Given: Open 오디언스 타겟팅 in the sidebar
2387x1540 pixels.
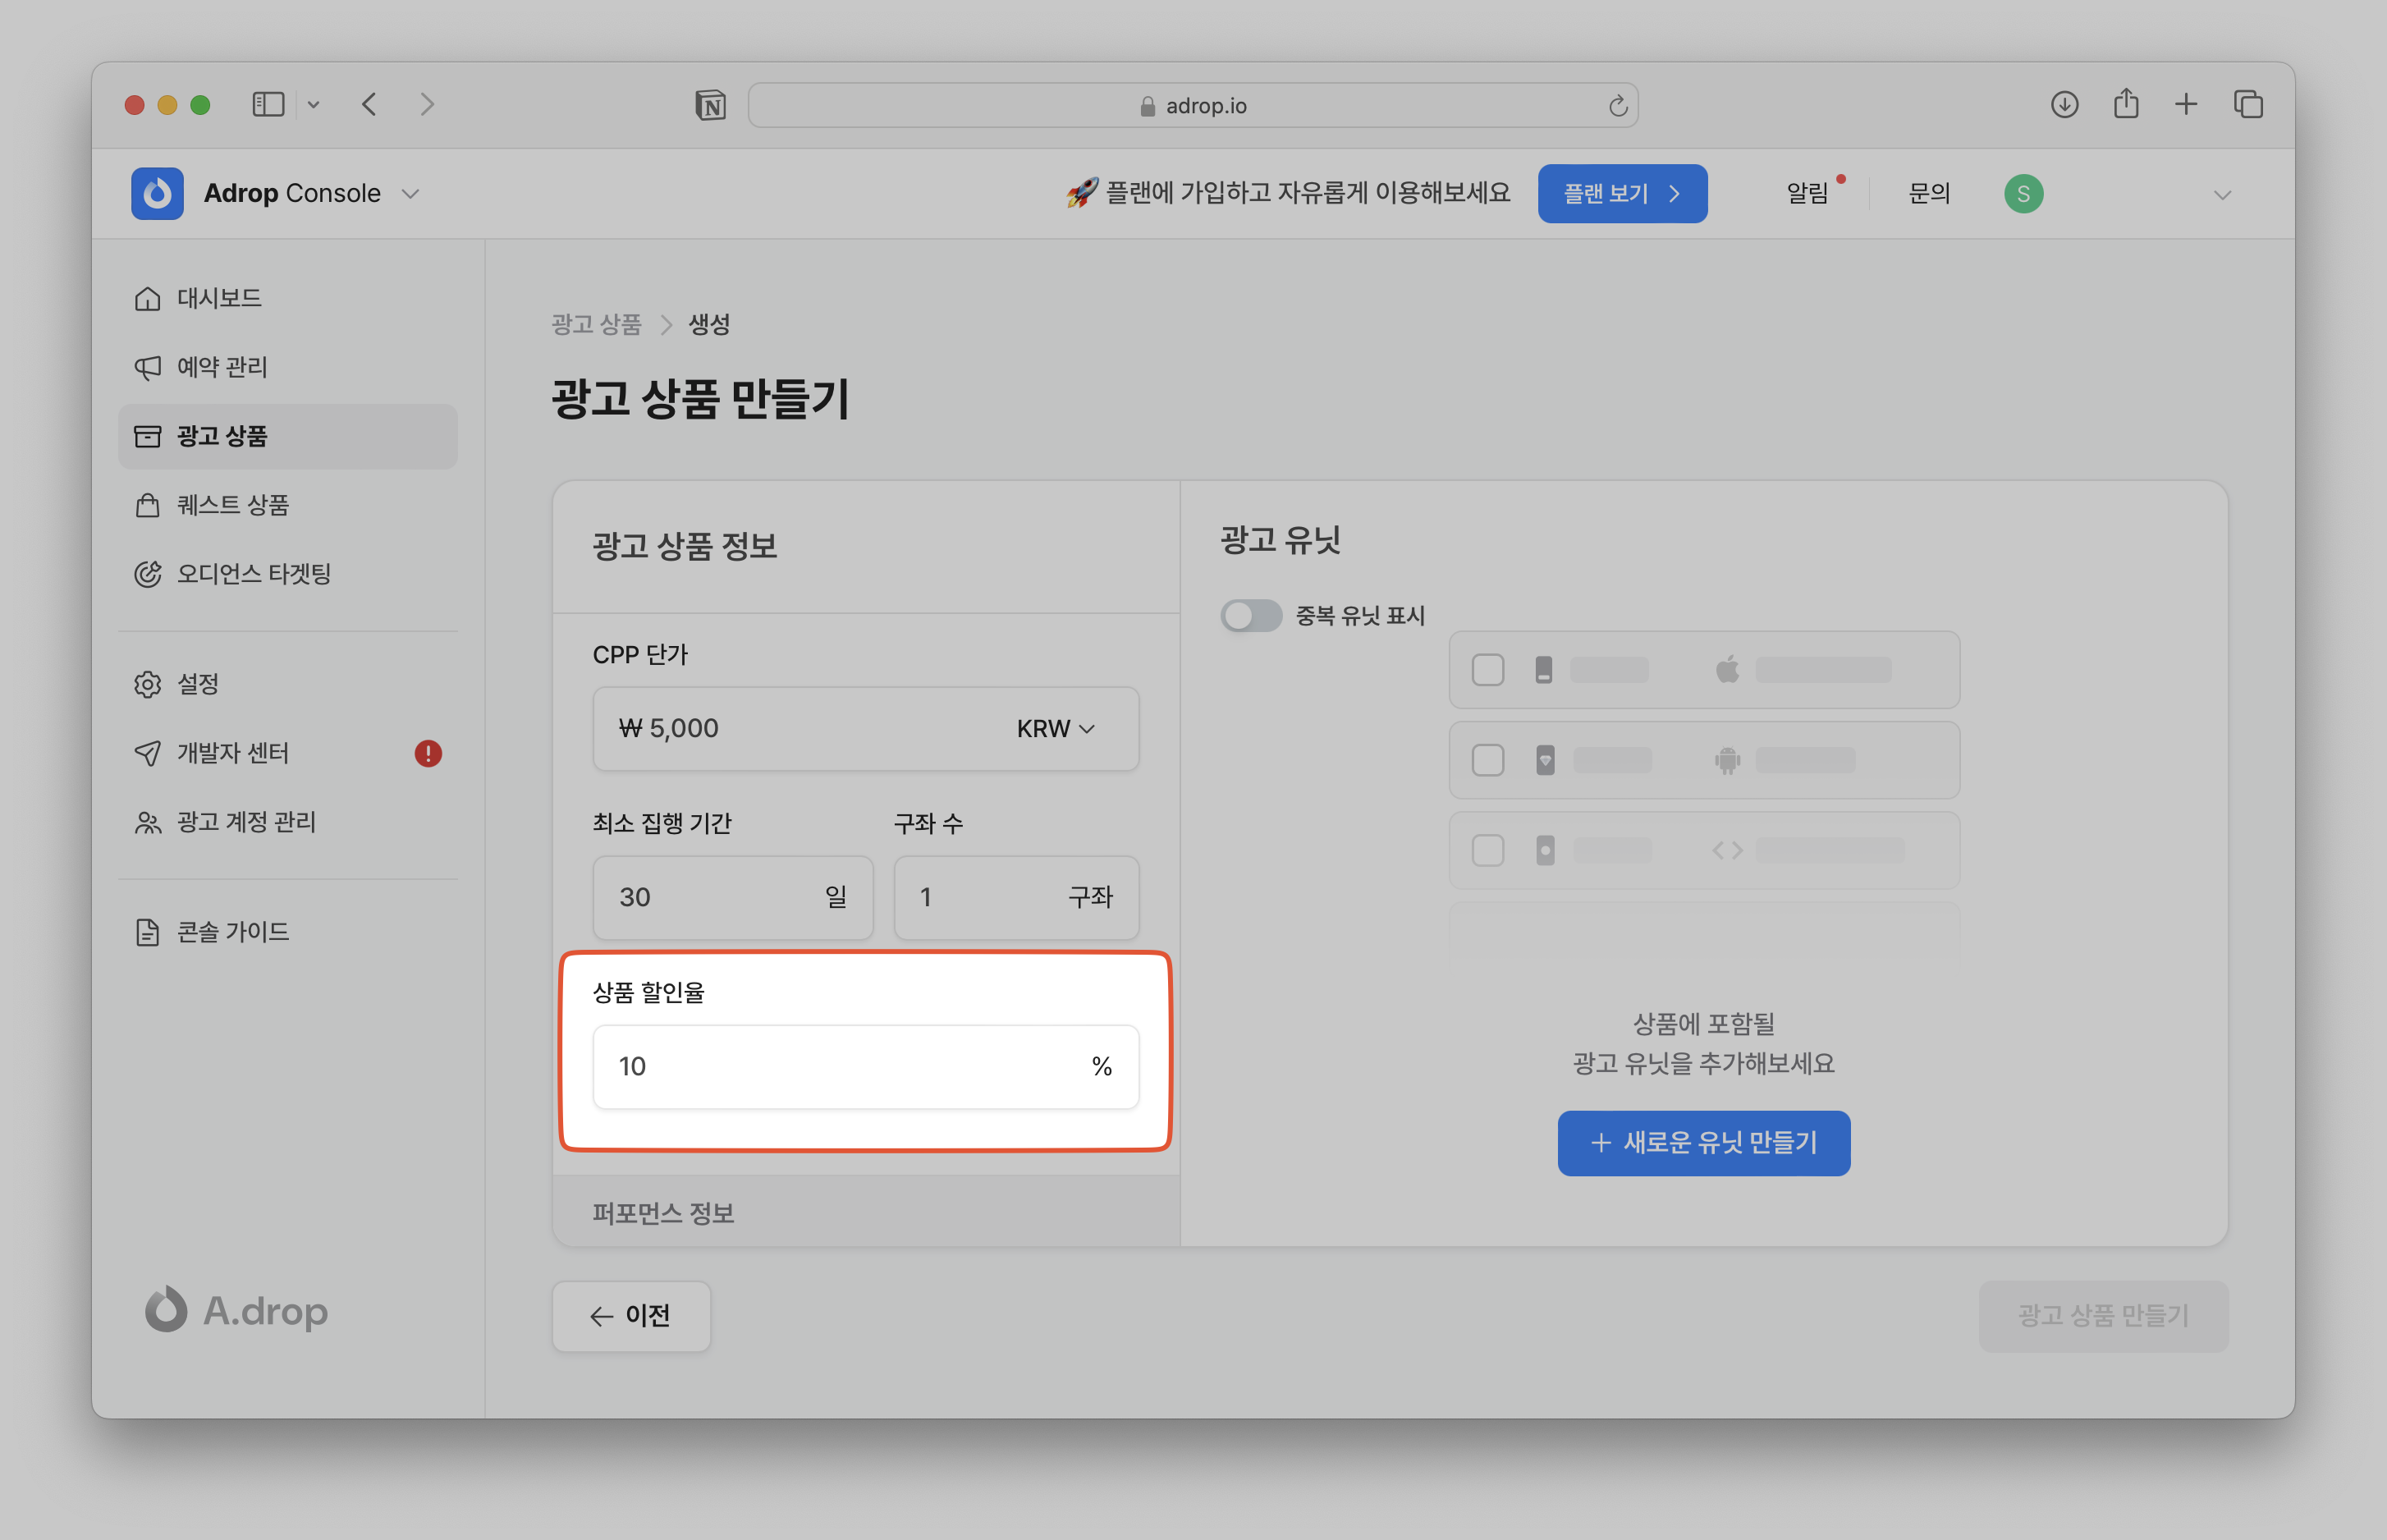Looking at the screenshot, I should coord(253,574).
